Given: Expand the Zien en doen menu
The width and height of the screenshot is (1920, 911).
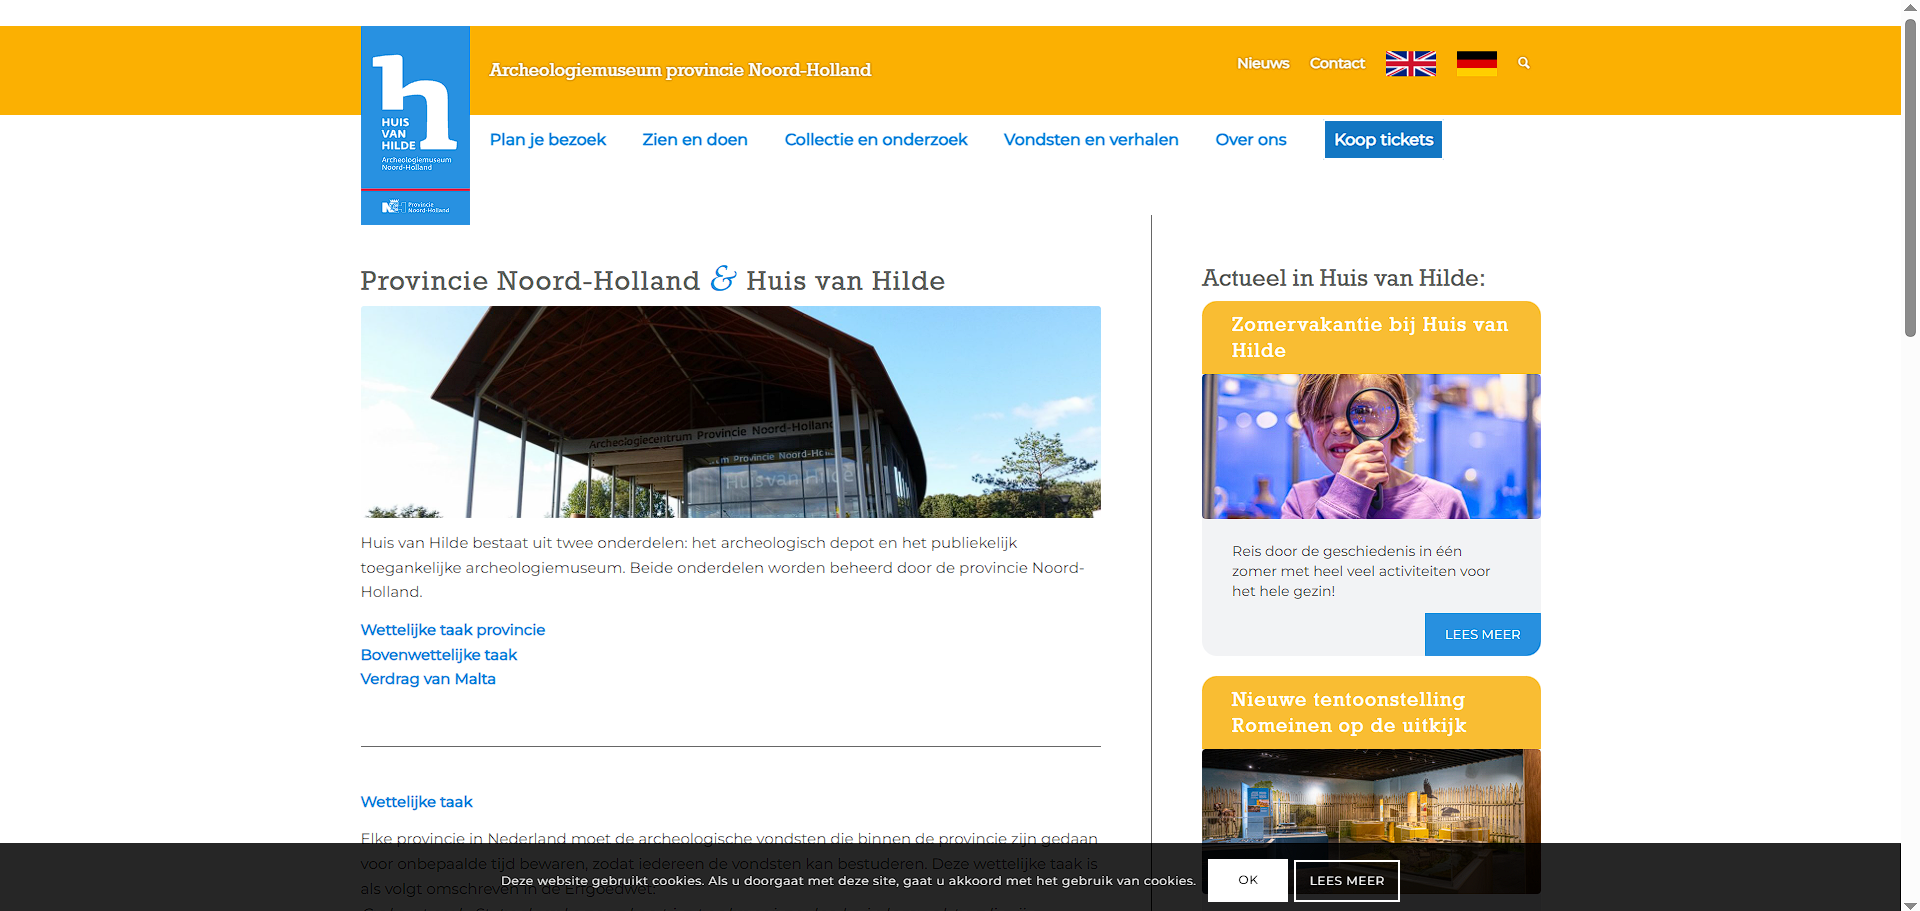Looking at the screenshot, I should 694,140.
